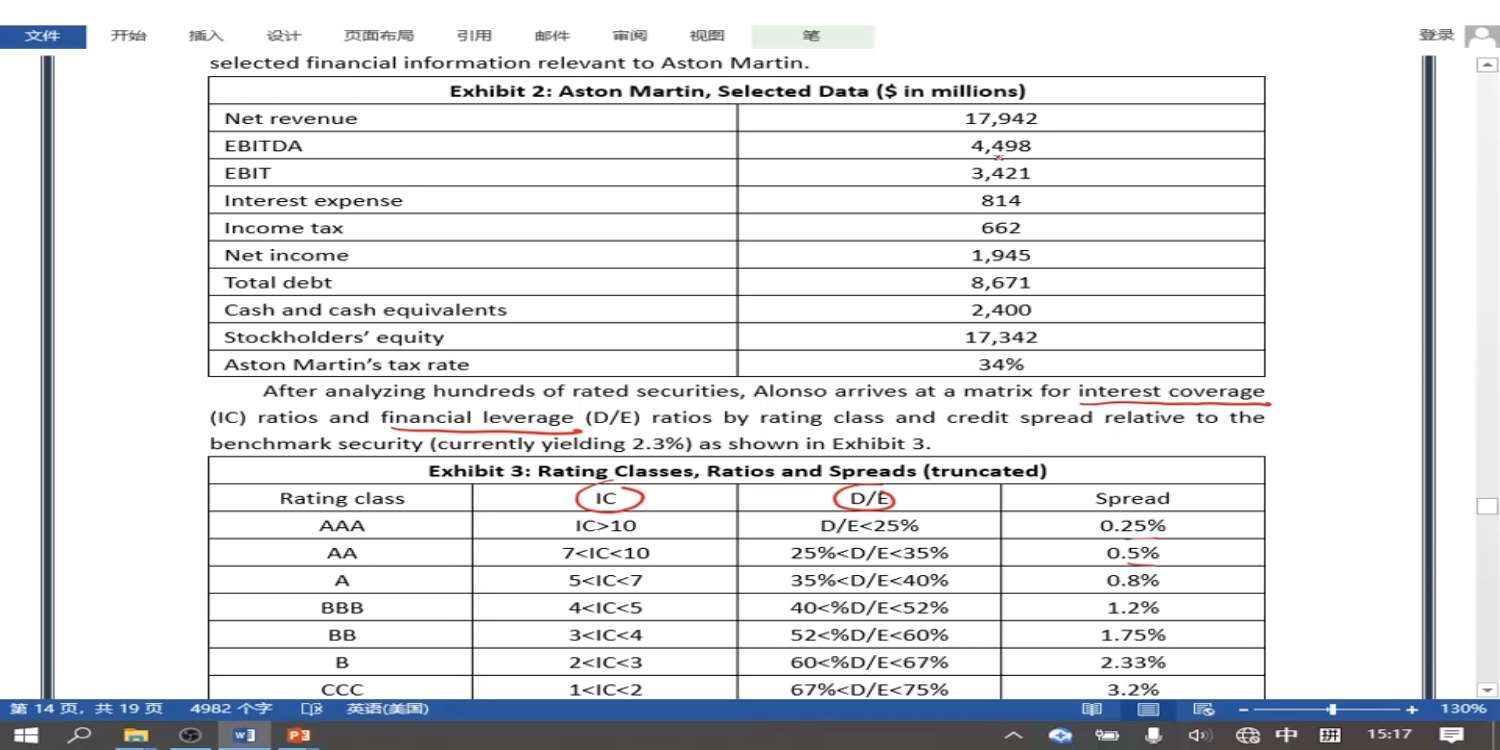Select Print Layout view button
The height and width of the screenshot is (750, 1500).
[1148, 709]
